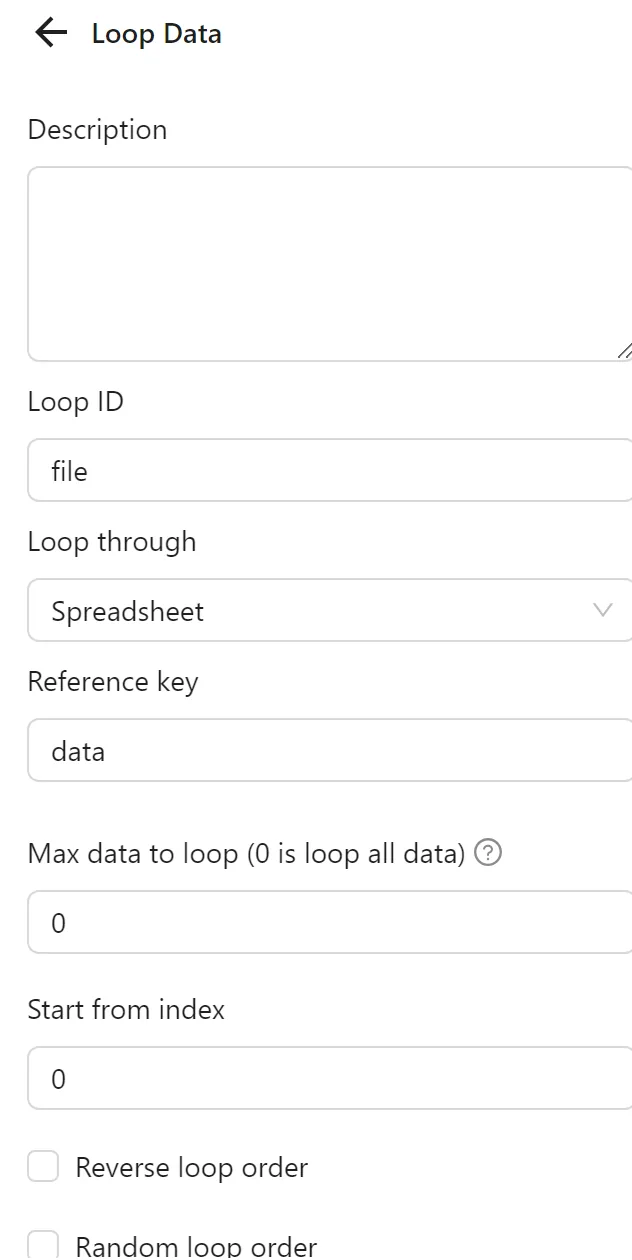The height and width of the screenshot is (1260, 632).
Task: Click the Reverse loop order label text
Action: (191, 1166)
